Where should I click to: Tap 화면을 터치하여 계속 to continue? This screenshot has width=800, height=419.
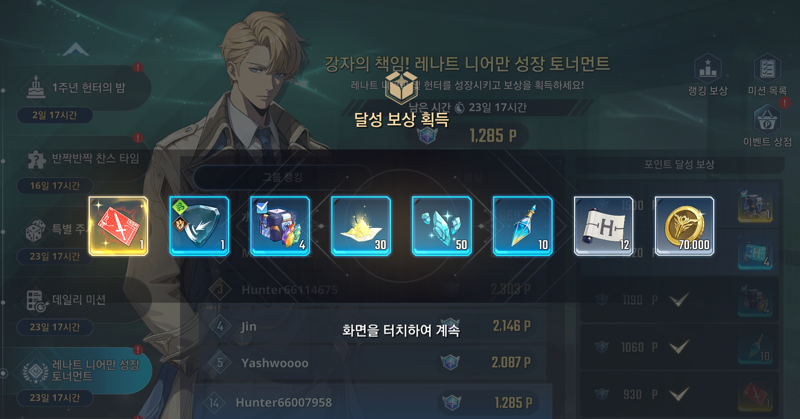click(401, 330)
